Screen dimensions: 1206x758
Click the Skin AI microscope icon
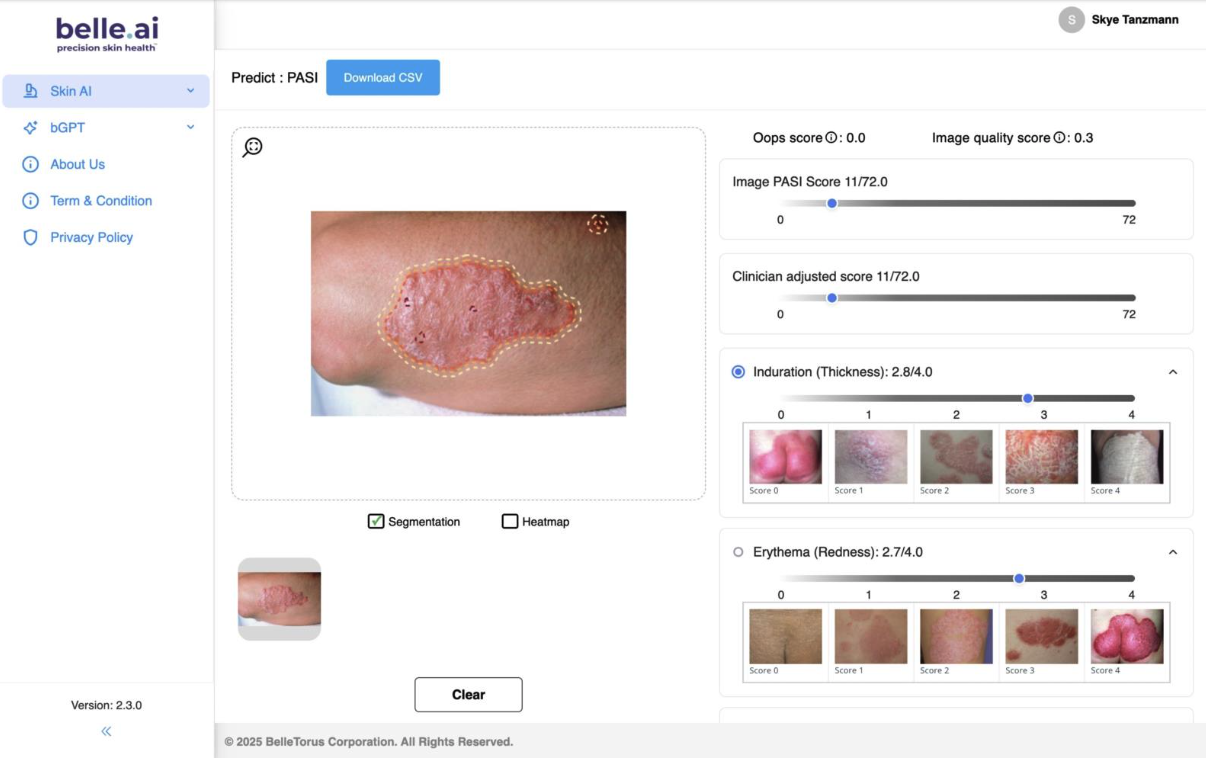pos(30,91)
